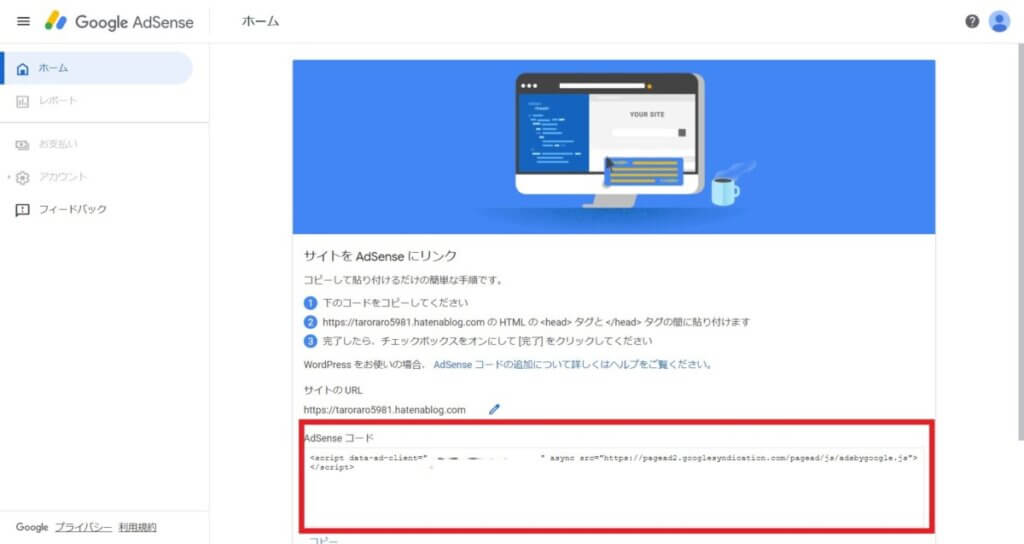Click the サイトの URL label
Viewport: 1024px width, 544px height.
click(332, 390)
